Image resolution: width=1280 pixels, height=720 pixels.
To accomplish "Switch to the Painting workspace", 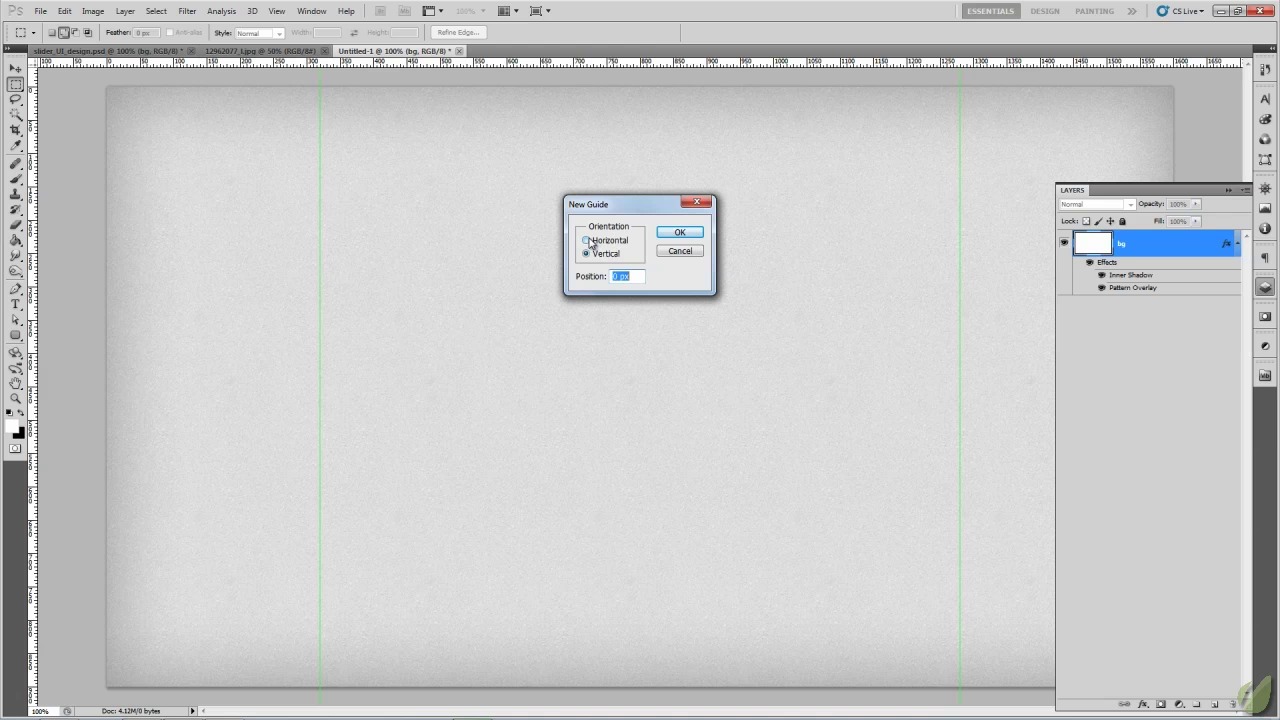I will tap(1094, 11).
